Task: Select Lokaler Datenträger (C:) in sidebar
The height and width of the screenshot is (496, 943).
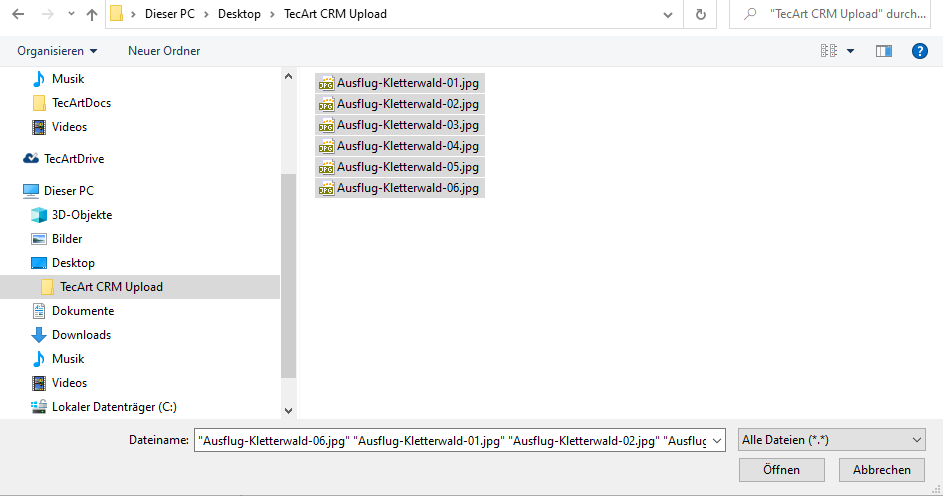Action: click(114, 407)
